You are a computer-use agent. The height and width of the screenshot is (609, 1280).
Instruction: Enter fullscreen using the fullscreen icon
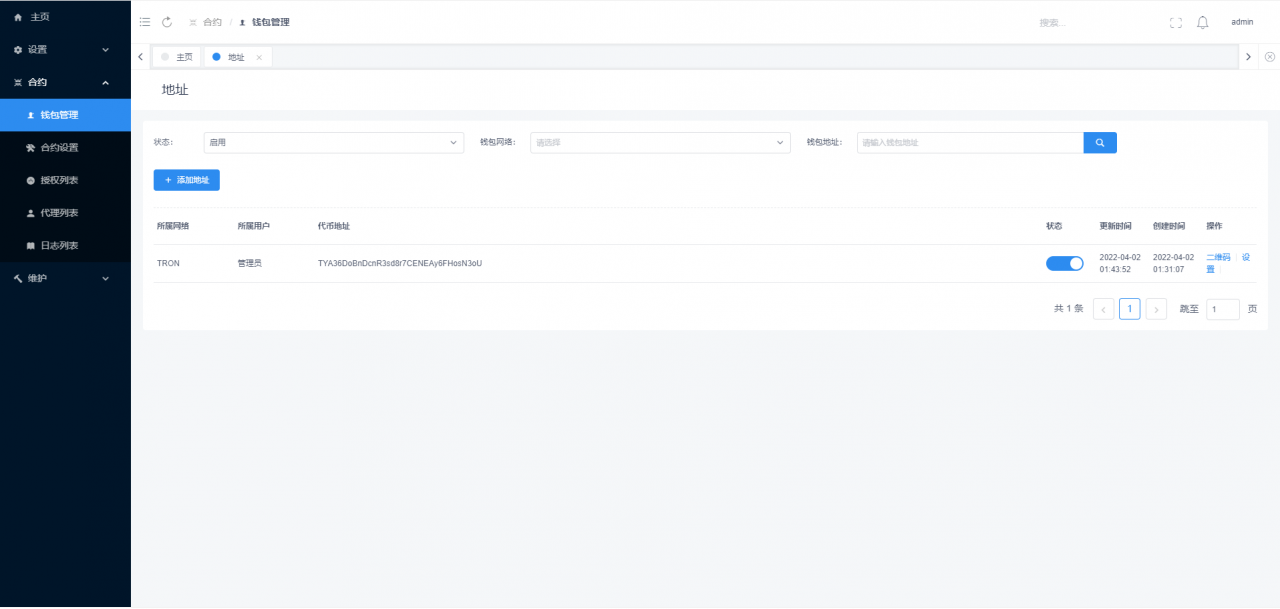pos(1176,22)
